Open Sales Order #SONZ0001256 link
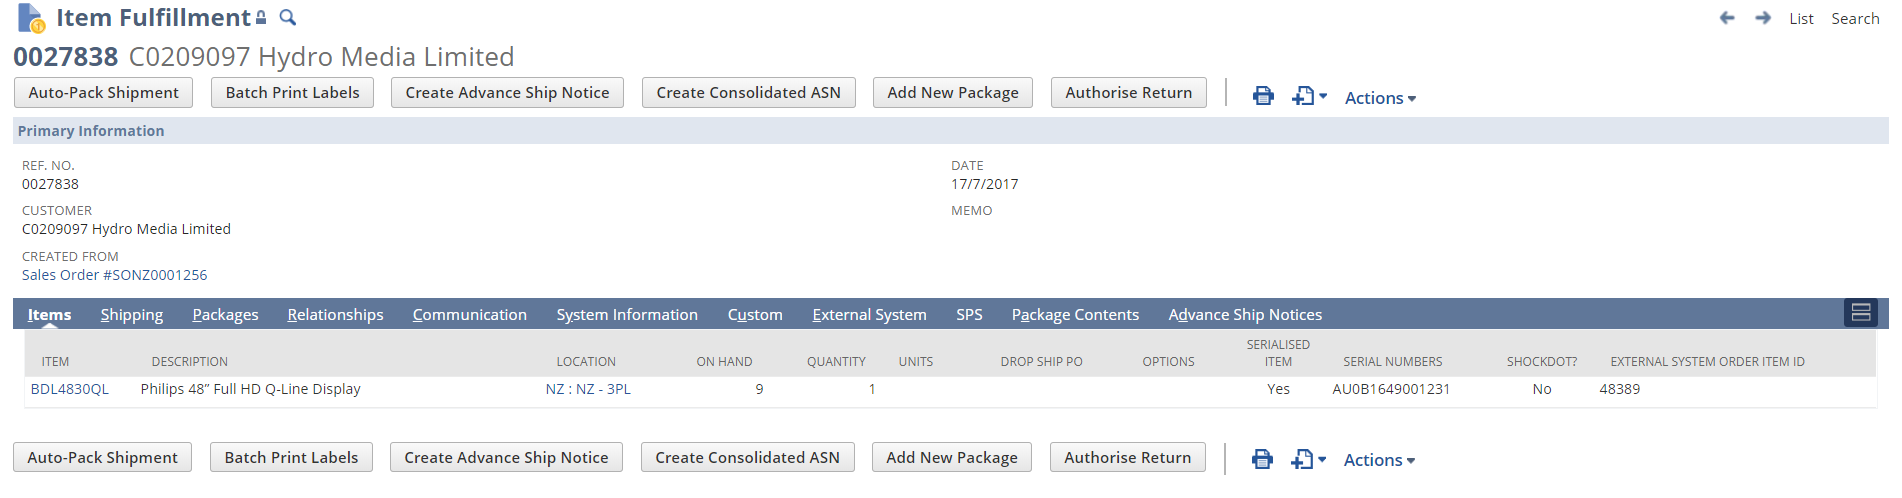 tap(115, 275)
